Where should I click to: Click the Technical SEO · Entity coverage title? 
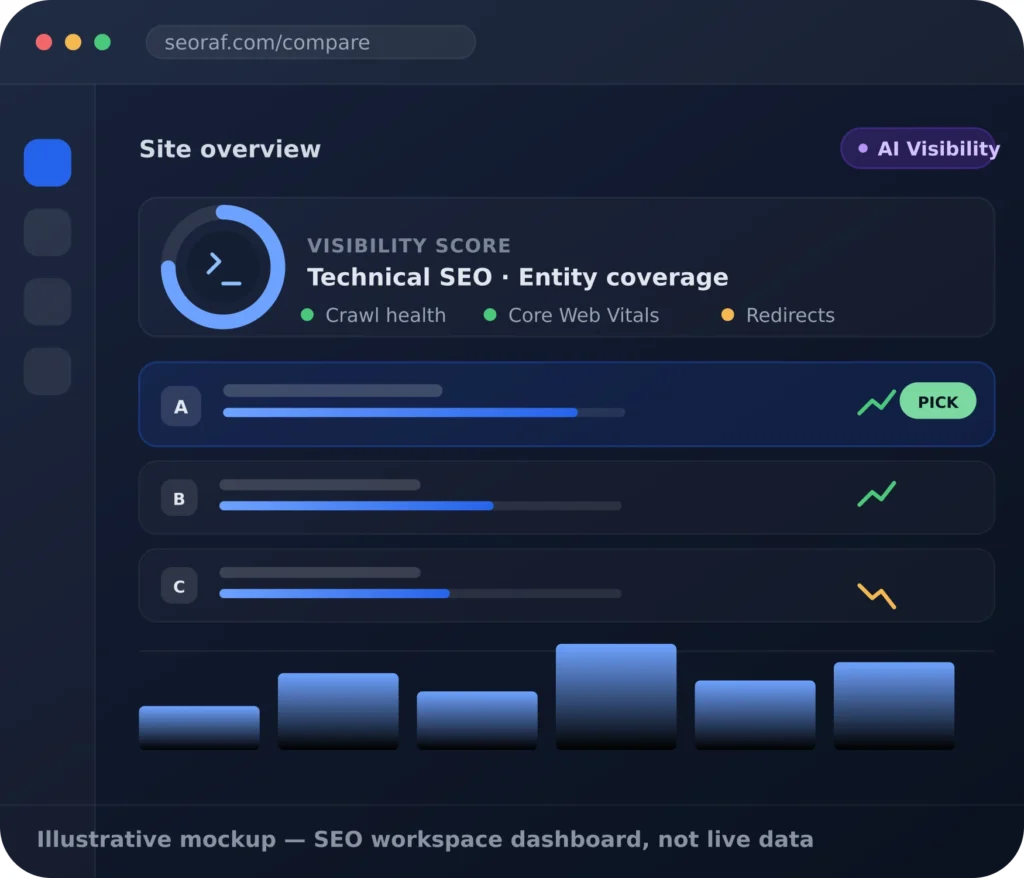point(518,277)
